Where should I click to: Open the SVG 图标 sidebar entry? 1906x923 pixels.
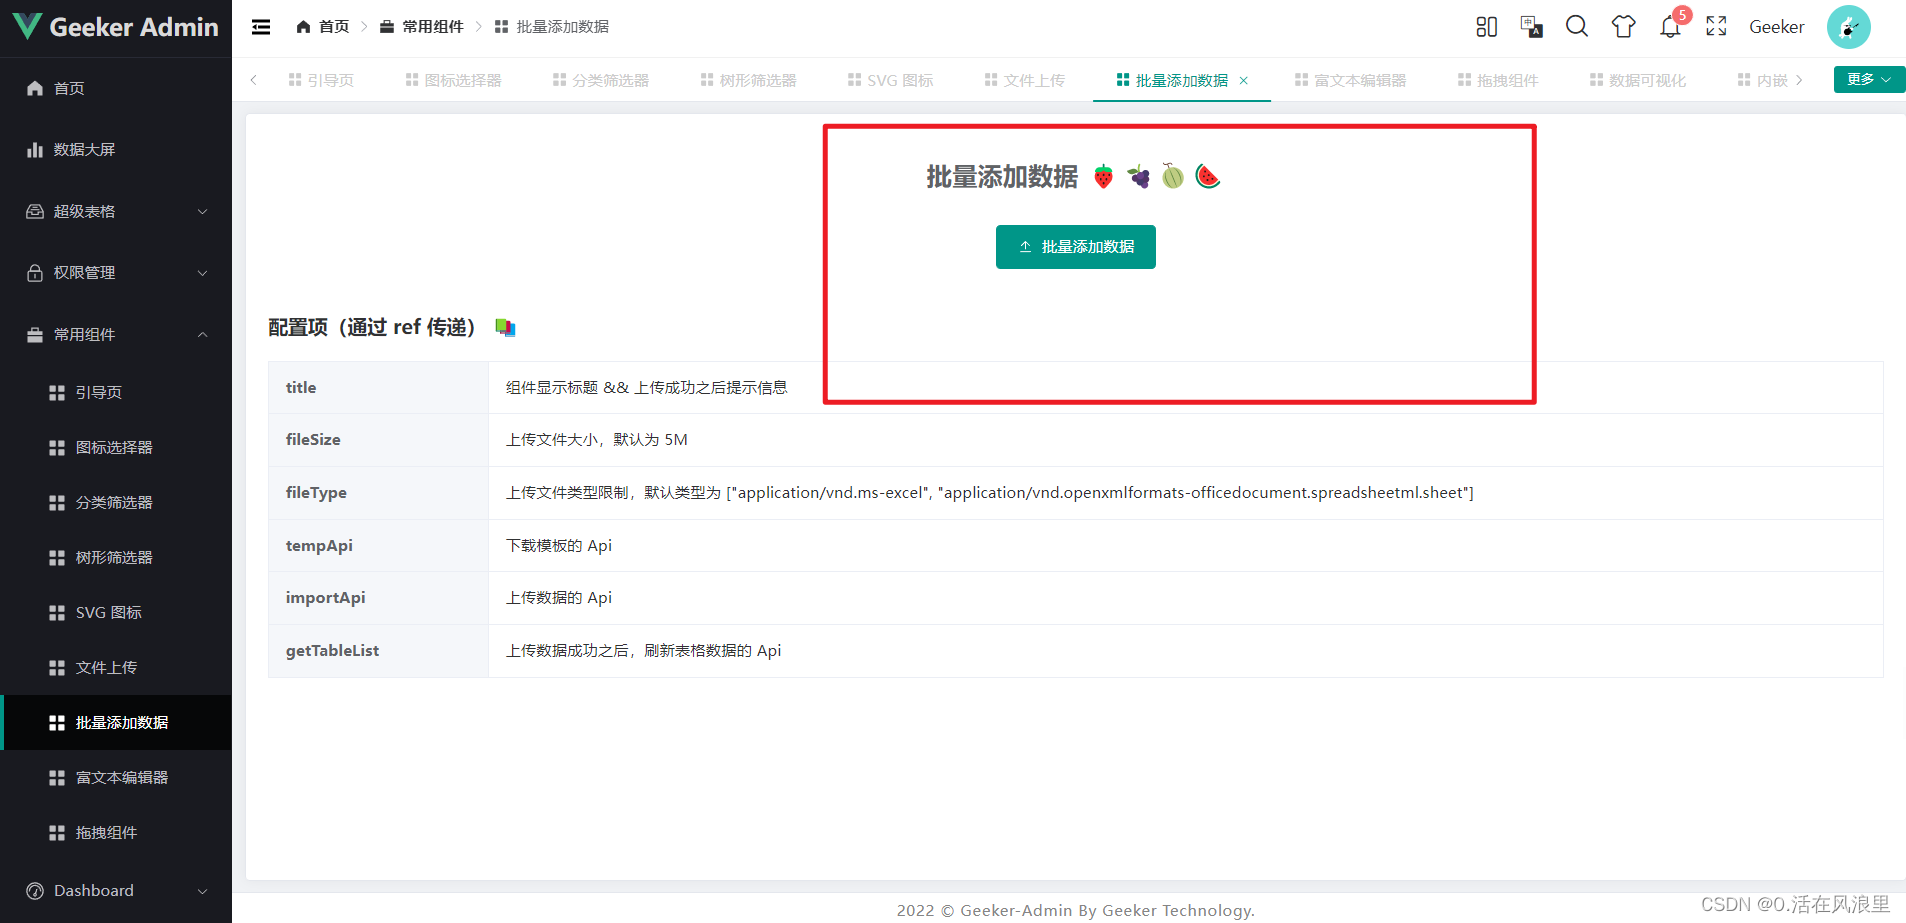108,612
